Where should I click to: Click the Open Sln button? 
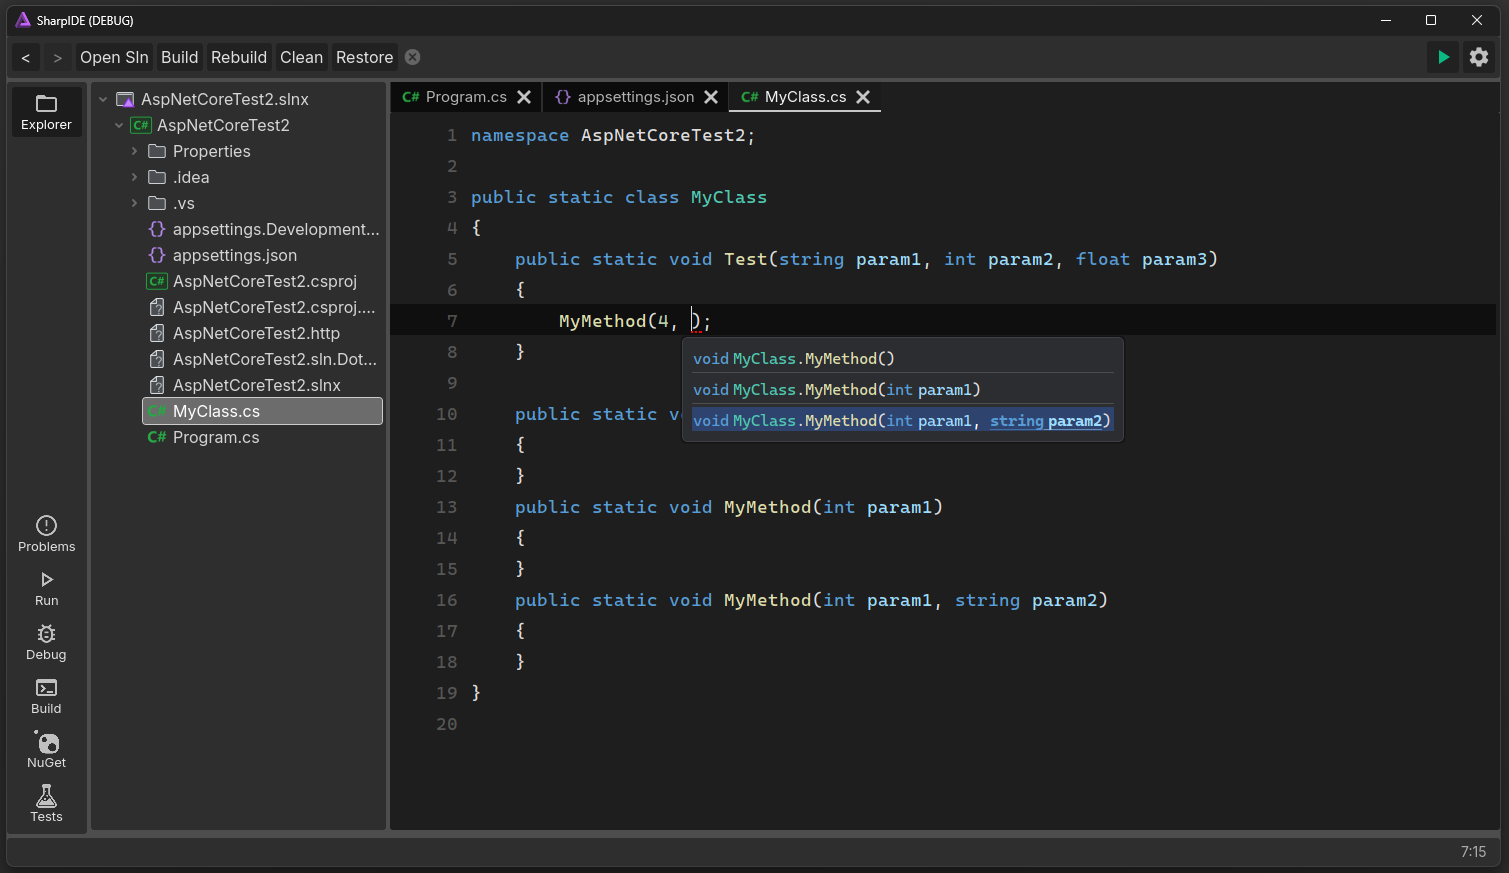(114, 57)
